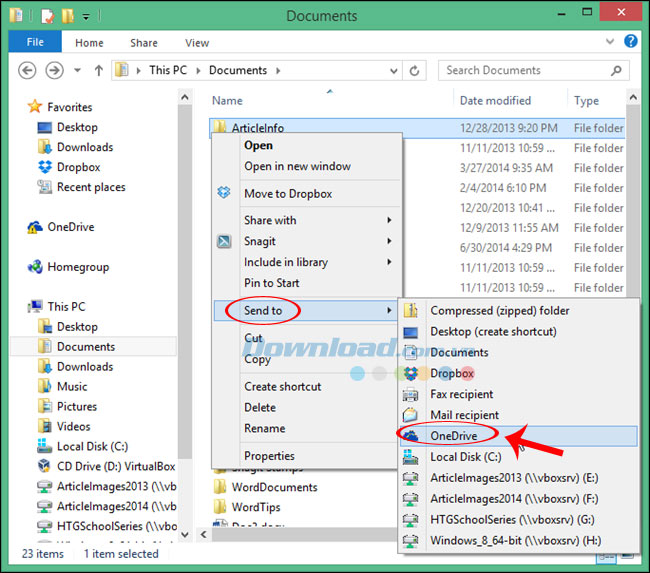
Task: Click the CD Drive (D:) VirtualBox icon
Action: click(44, 466)
